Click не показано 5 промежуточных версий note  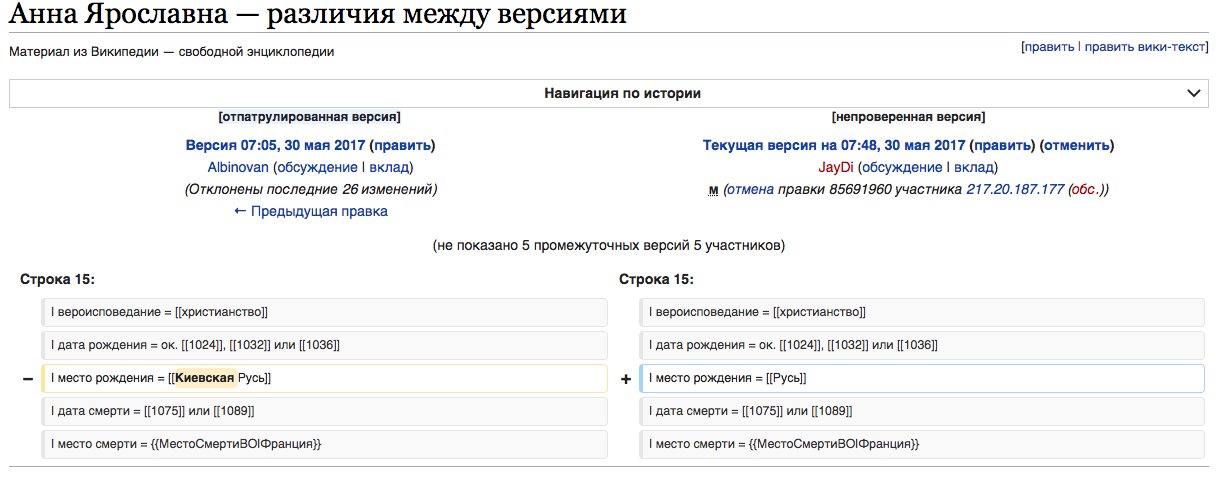[609, 245]
